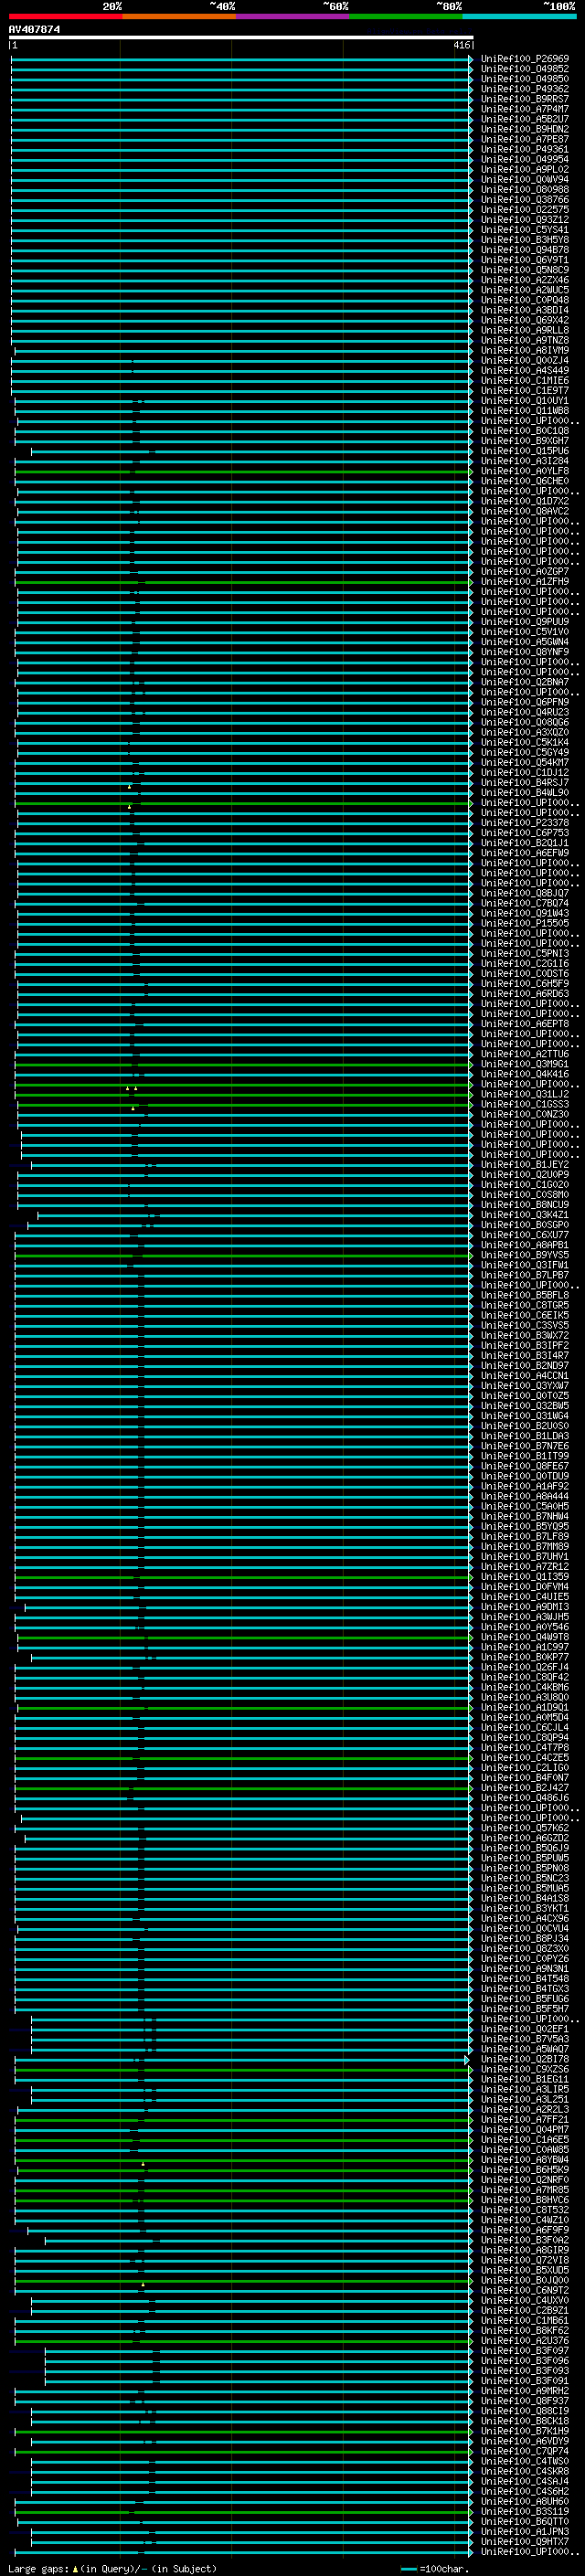585x2576 pixels.
Task: Click the cyan ~100% identity legend segment
Action: click(x=519, y=16)
